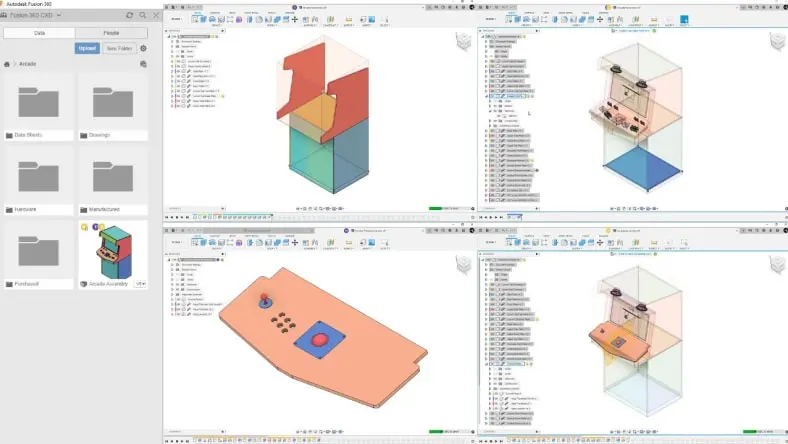Open search in the Data Panel

click(143, 15)
